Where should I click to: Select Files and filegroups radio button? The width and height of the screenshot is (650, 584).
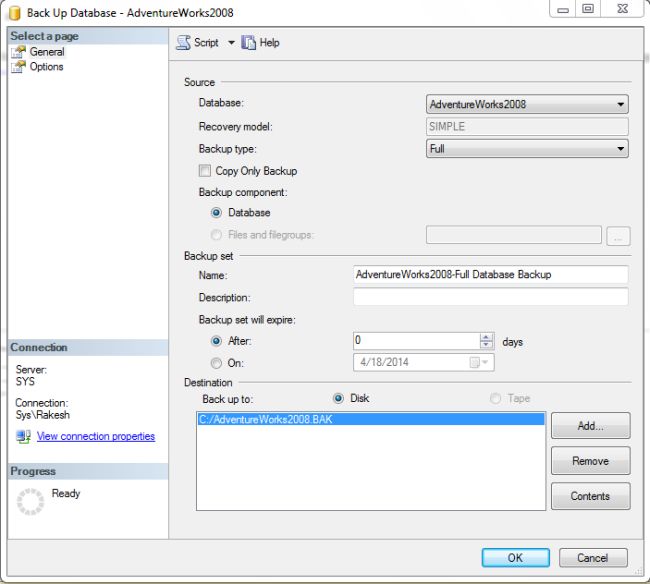point(216,235)
